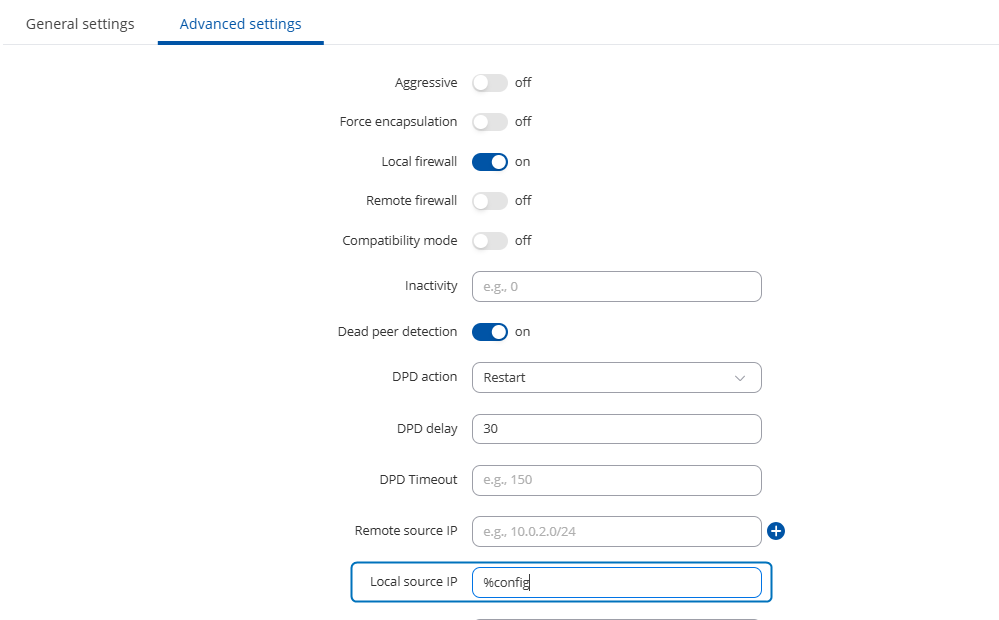Toggle Compatibility mode on

490,241
